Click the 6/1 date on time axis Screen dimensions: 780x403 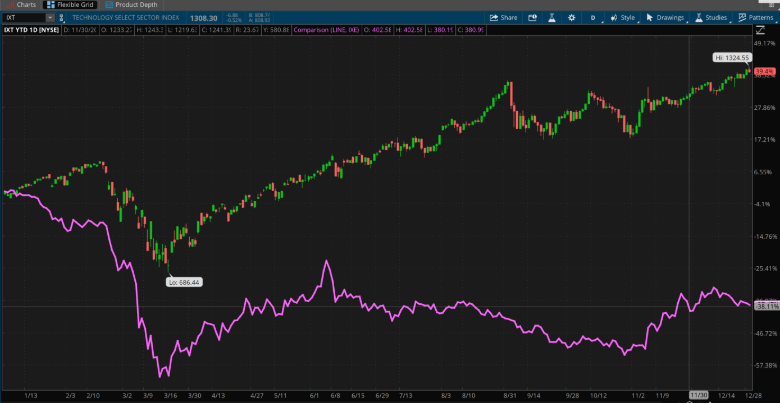coord(314,395)
